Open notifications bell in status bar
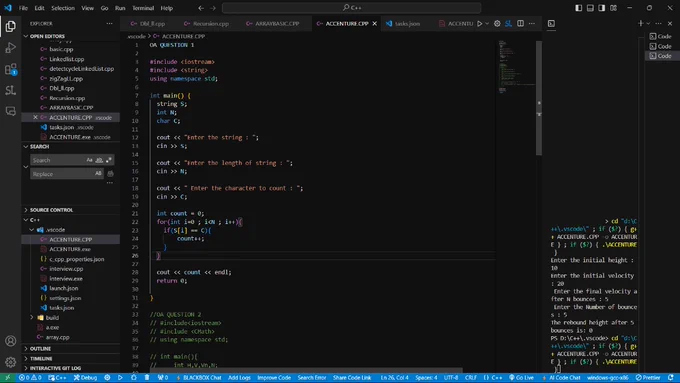Image resolution: width=680 pixels, height=383 pixels. [671, 378]
